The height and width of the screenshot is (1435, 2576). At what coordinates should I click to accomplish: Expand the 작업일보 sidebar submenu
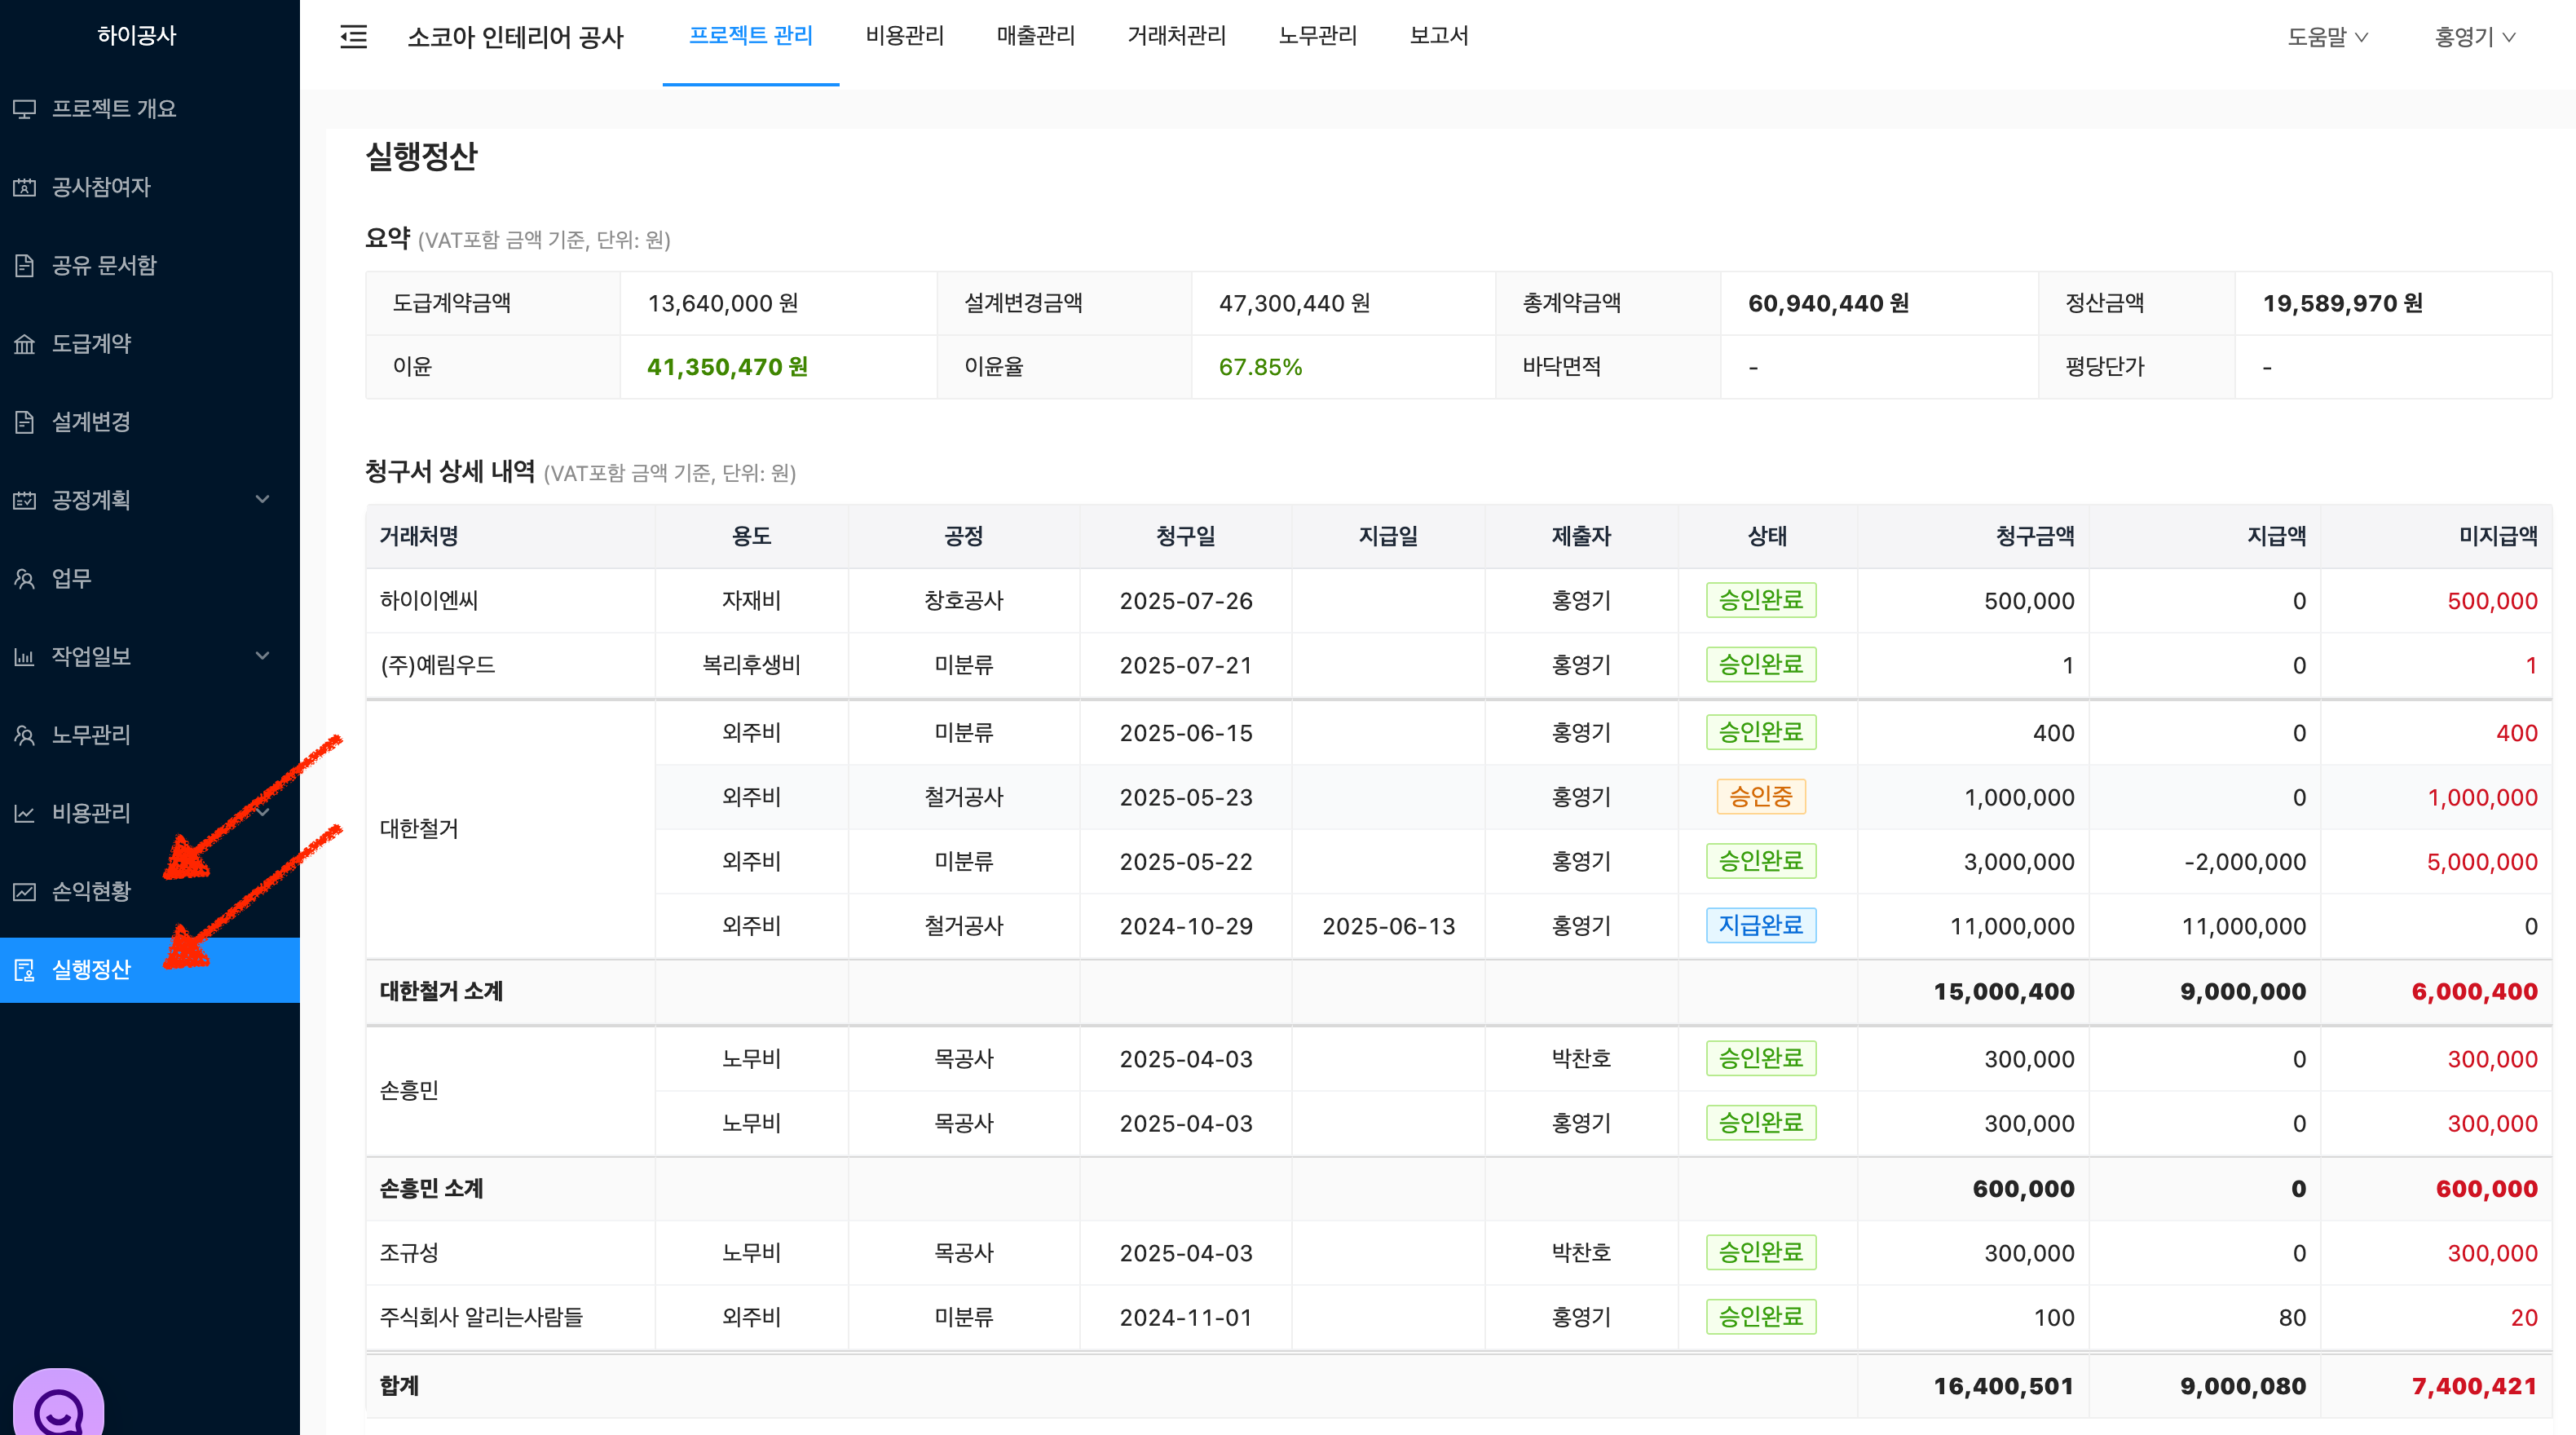coord(262,656)
